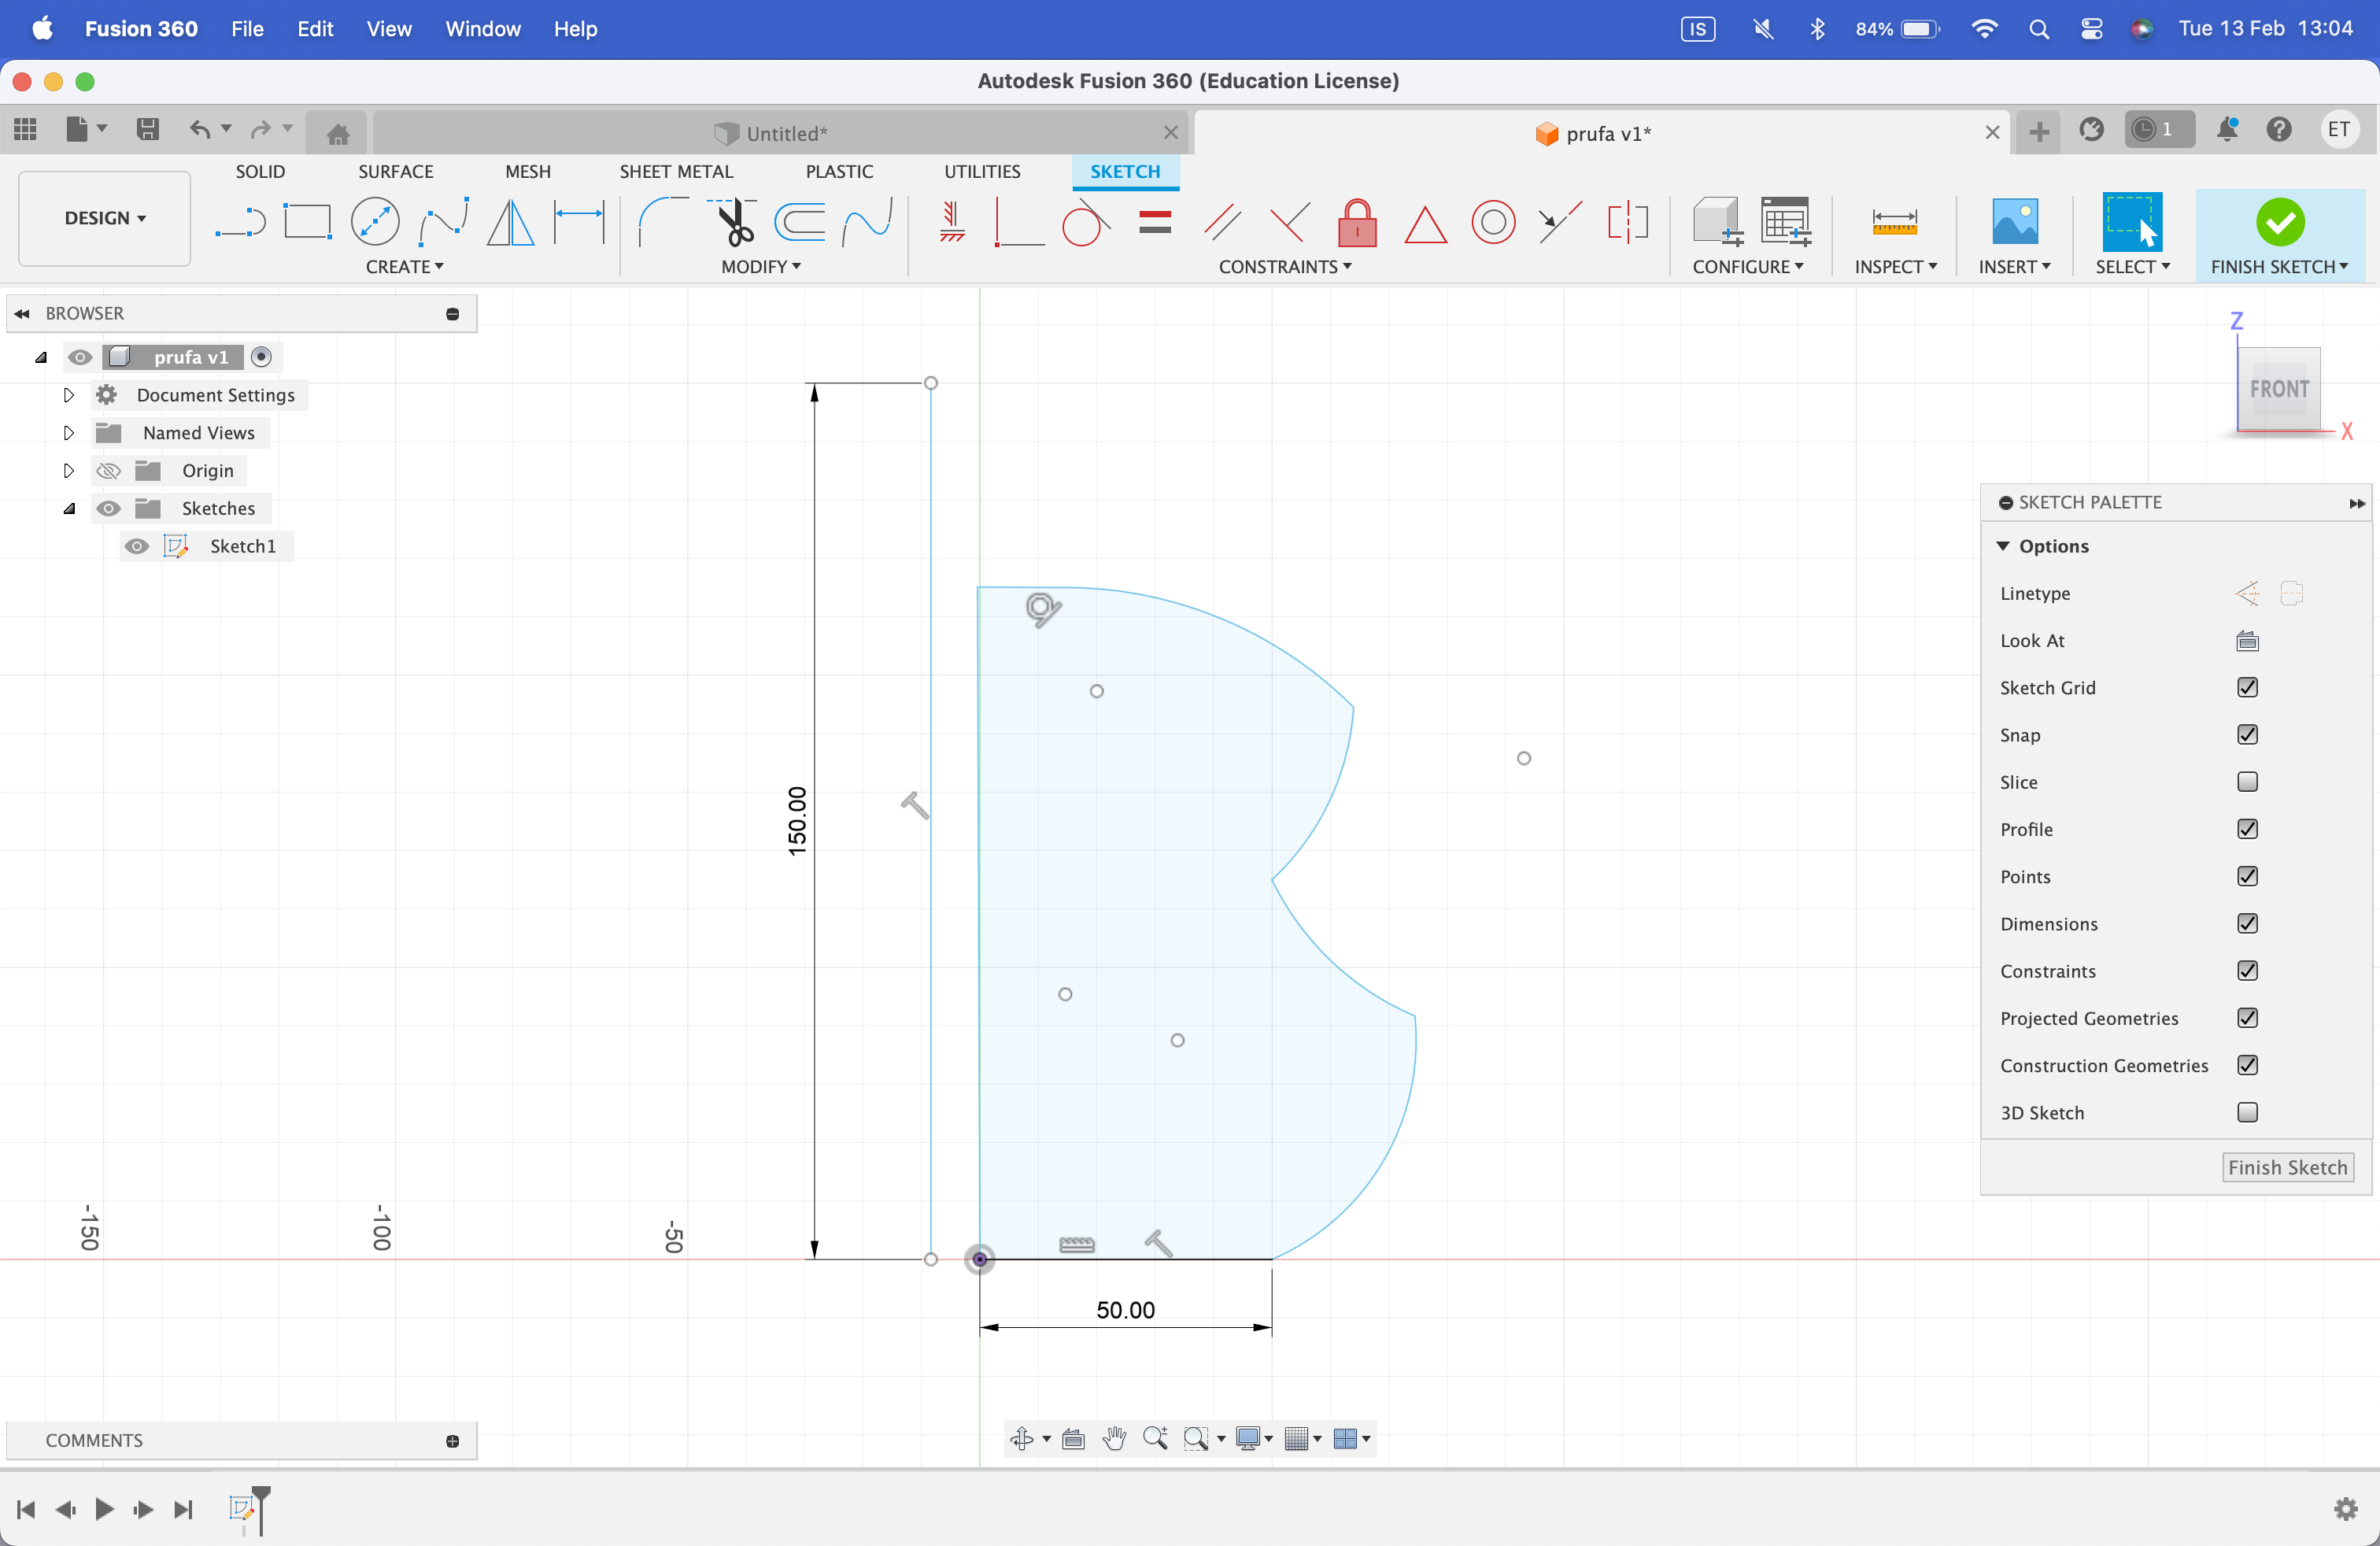
Task: Select the Mirror sketch tool
Action: coord(510,222)
